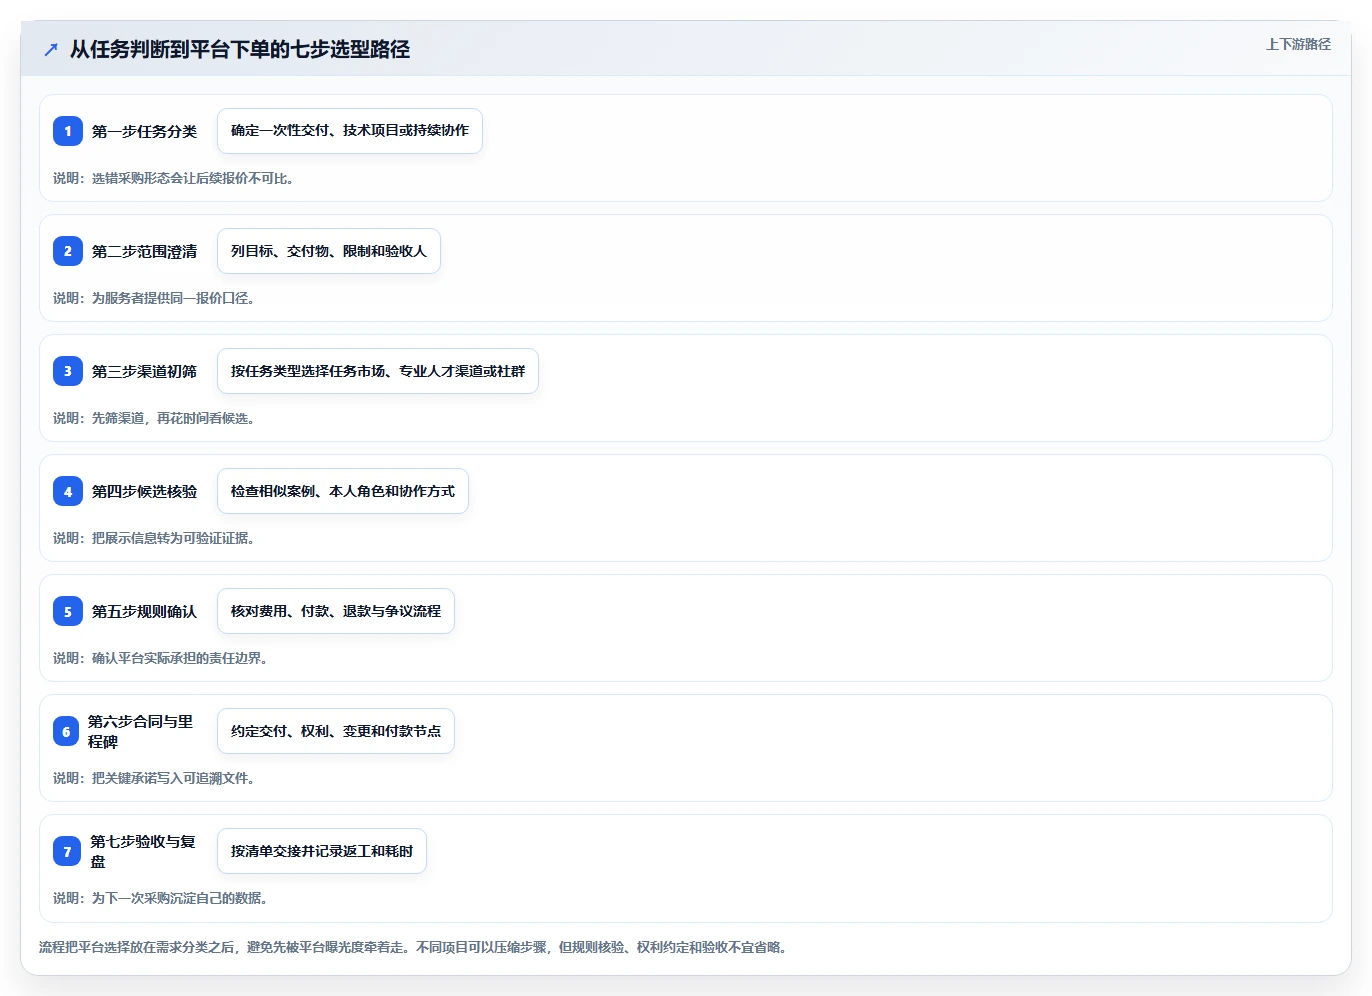Viewport: 1372px width, 996px height.
Task: Click the 第七步验收与复盘 step title
Action: tap(143, 851)
